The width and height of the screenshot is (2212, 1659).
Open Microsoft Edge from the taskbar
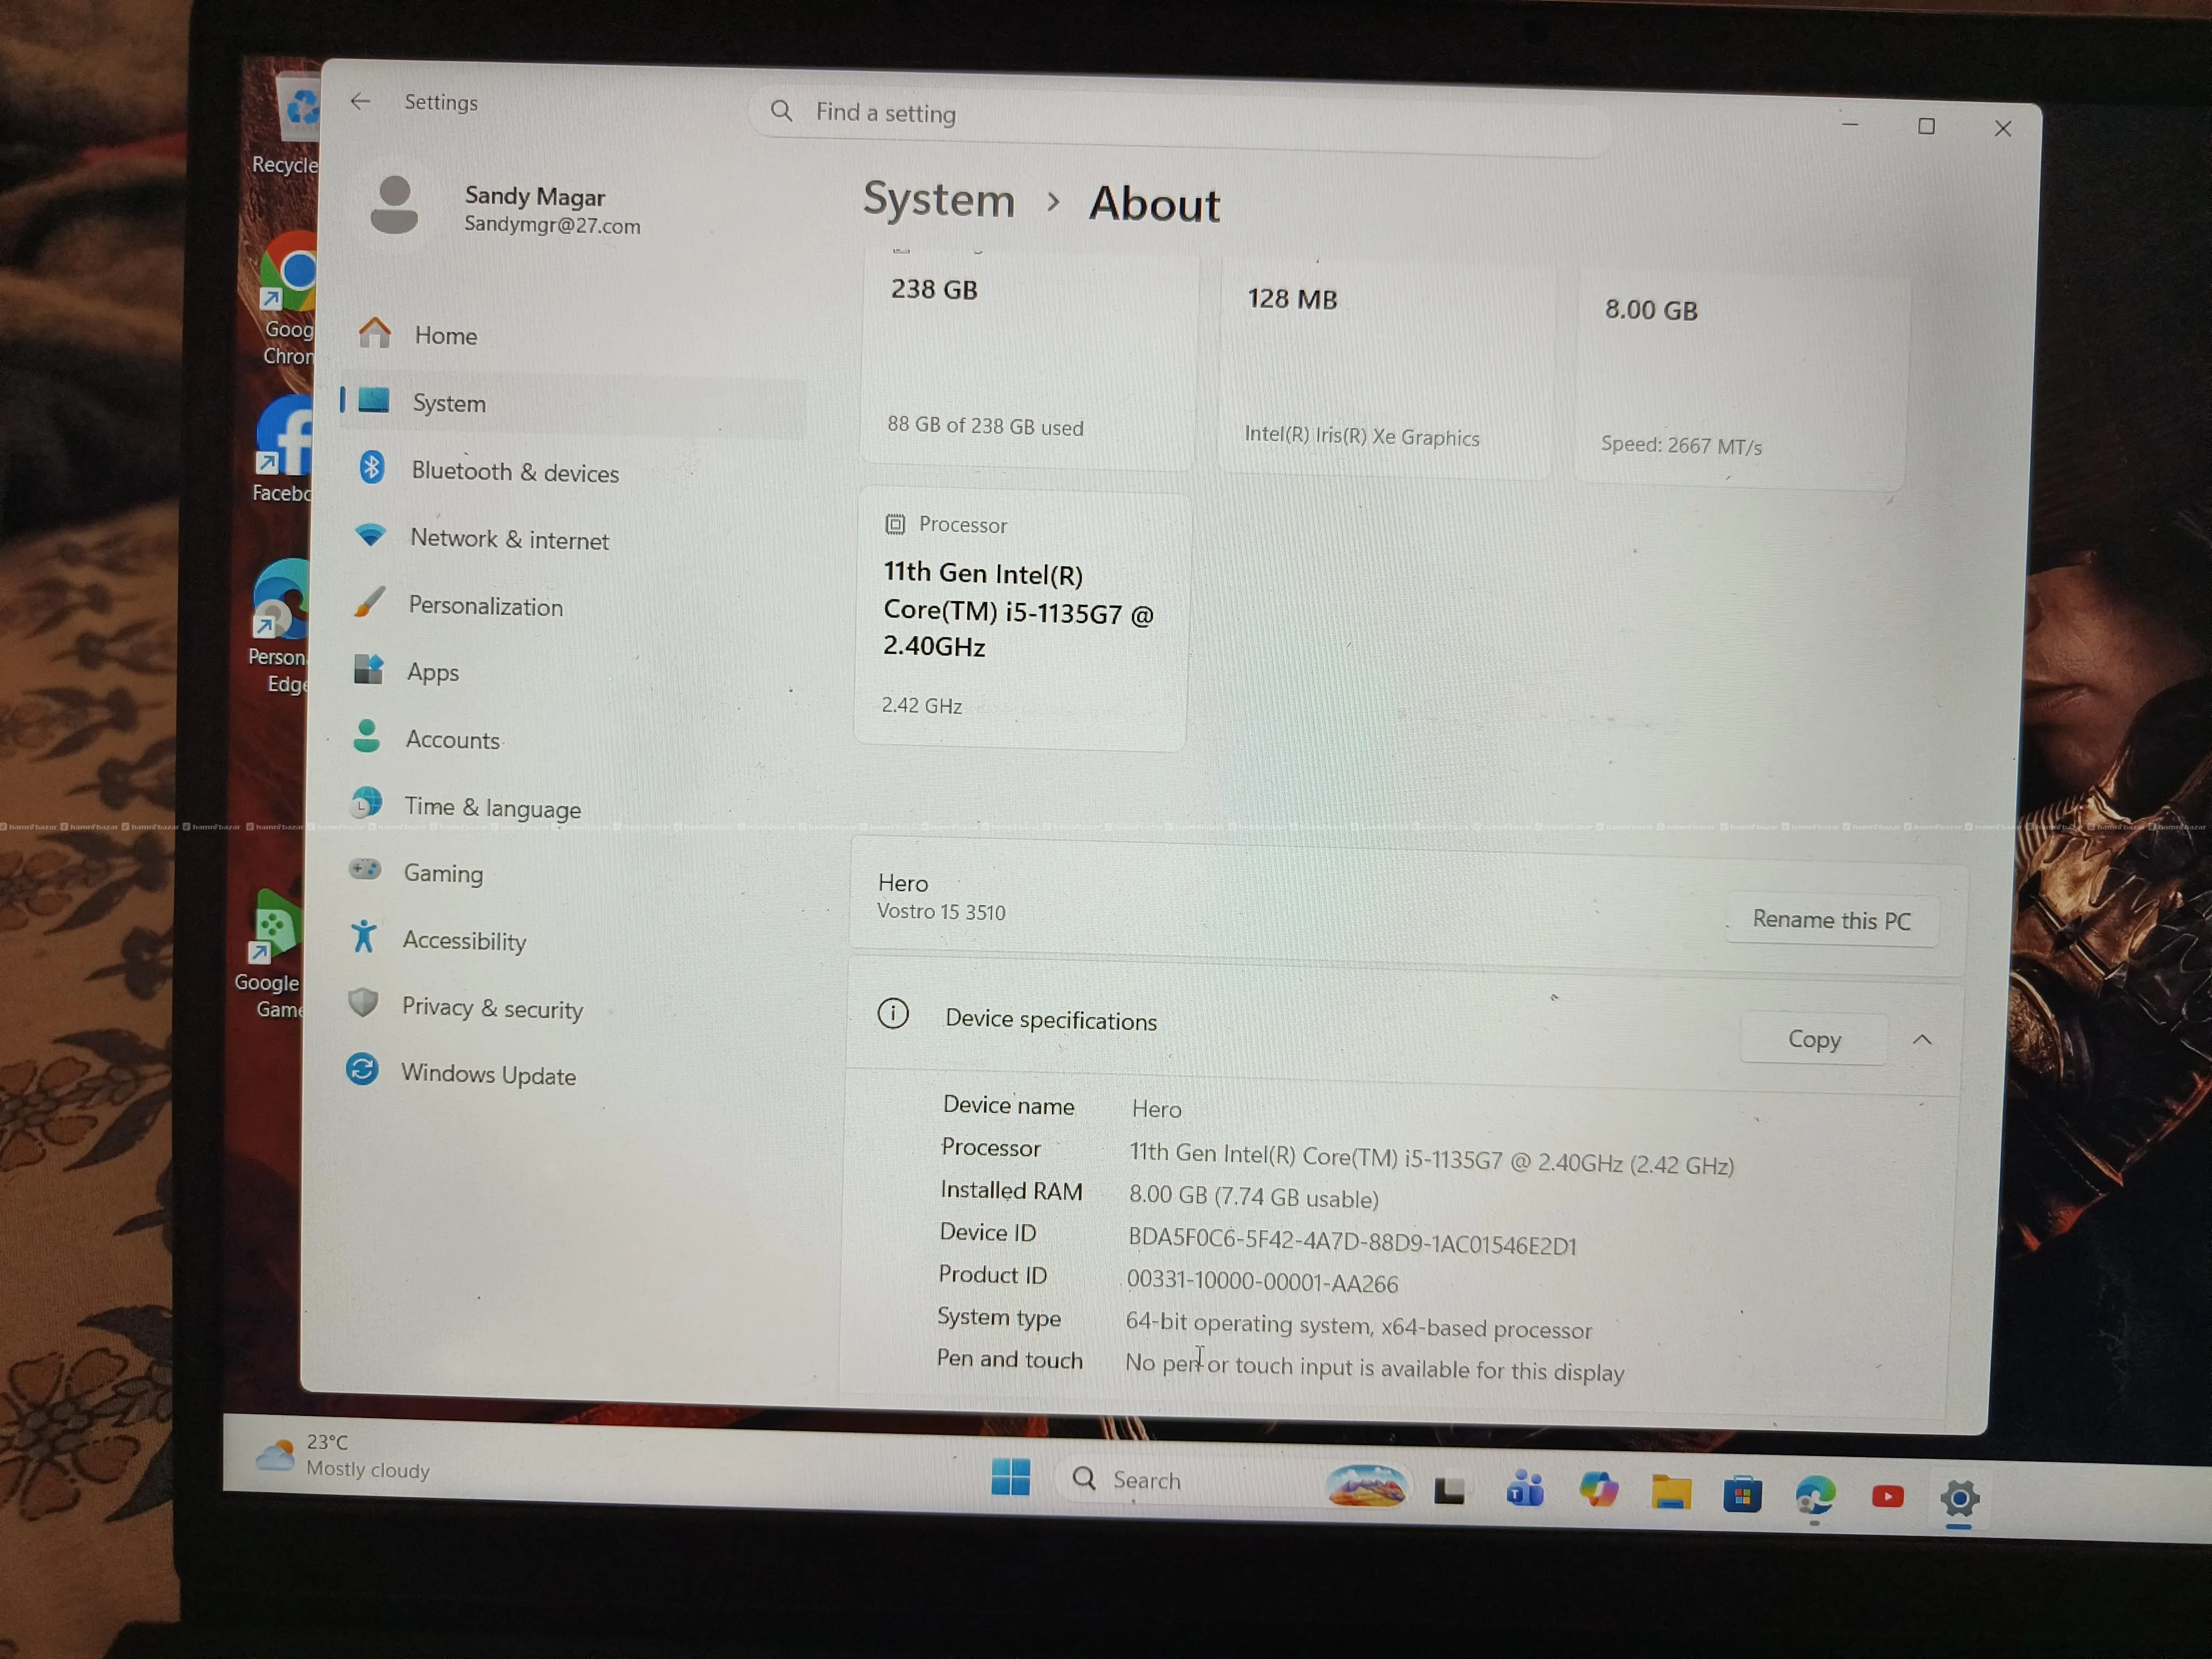pyautogui.click(x=1814, y=1496)
